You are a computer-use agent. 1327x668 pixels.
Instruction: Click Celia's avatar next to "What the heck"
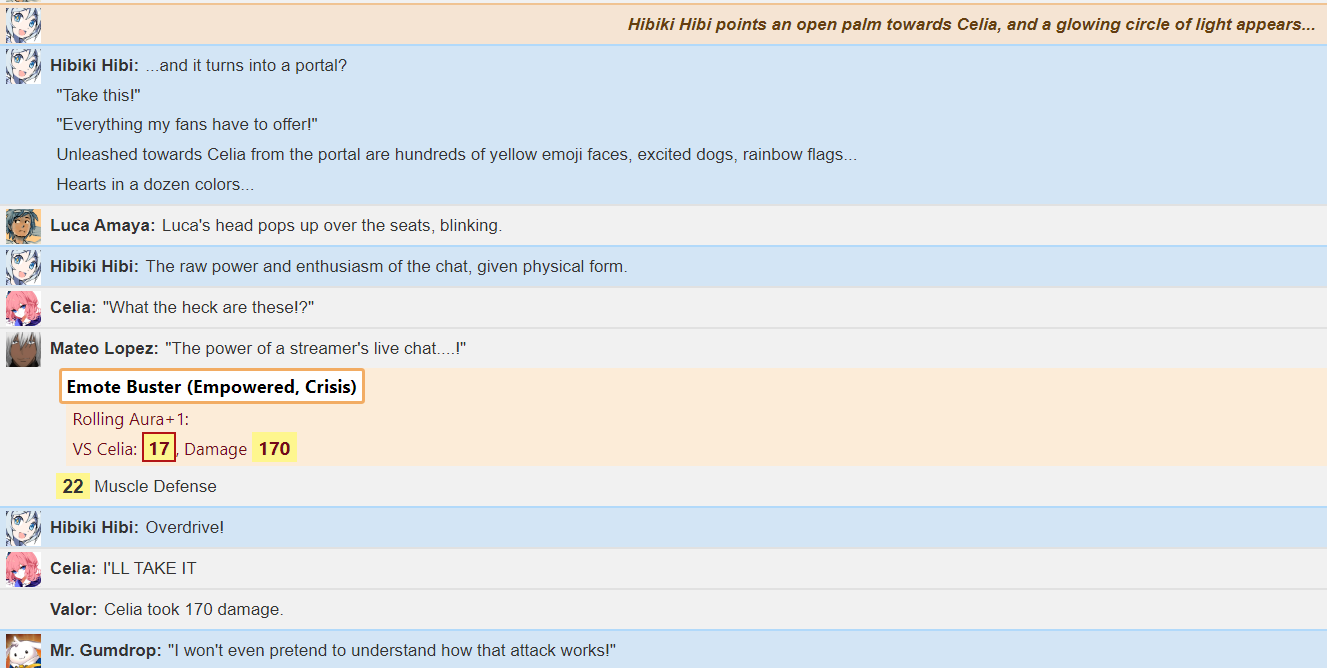(x=23, y=308)
